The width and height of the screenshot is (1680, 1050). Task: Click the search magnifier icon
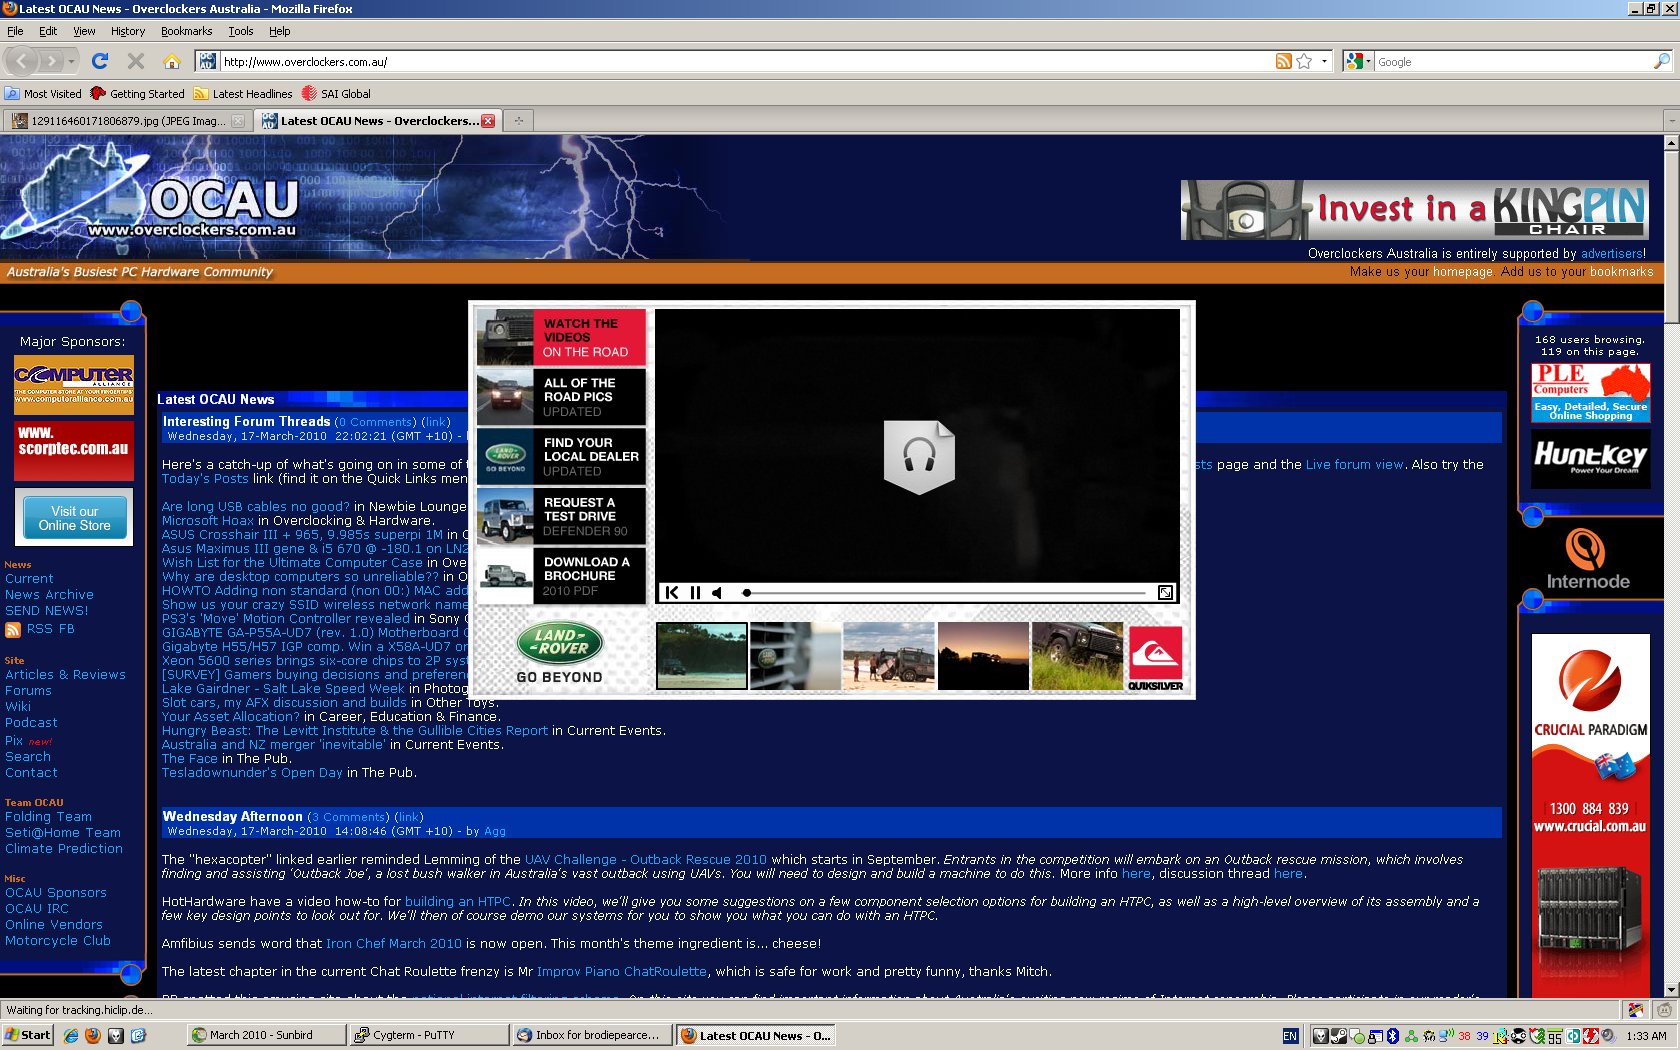coord(1661,61)
